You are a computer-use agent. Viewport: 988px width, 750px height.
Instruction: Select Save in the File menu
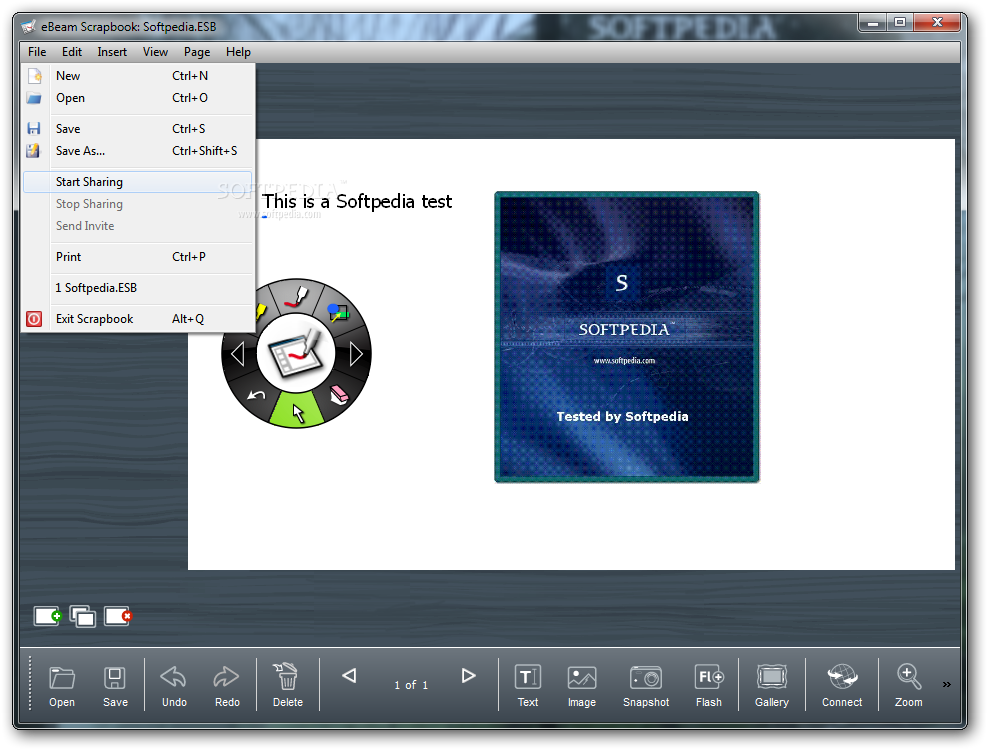tap(137, 129)
